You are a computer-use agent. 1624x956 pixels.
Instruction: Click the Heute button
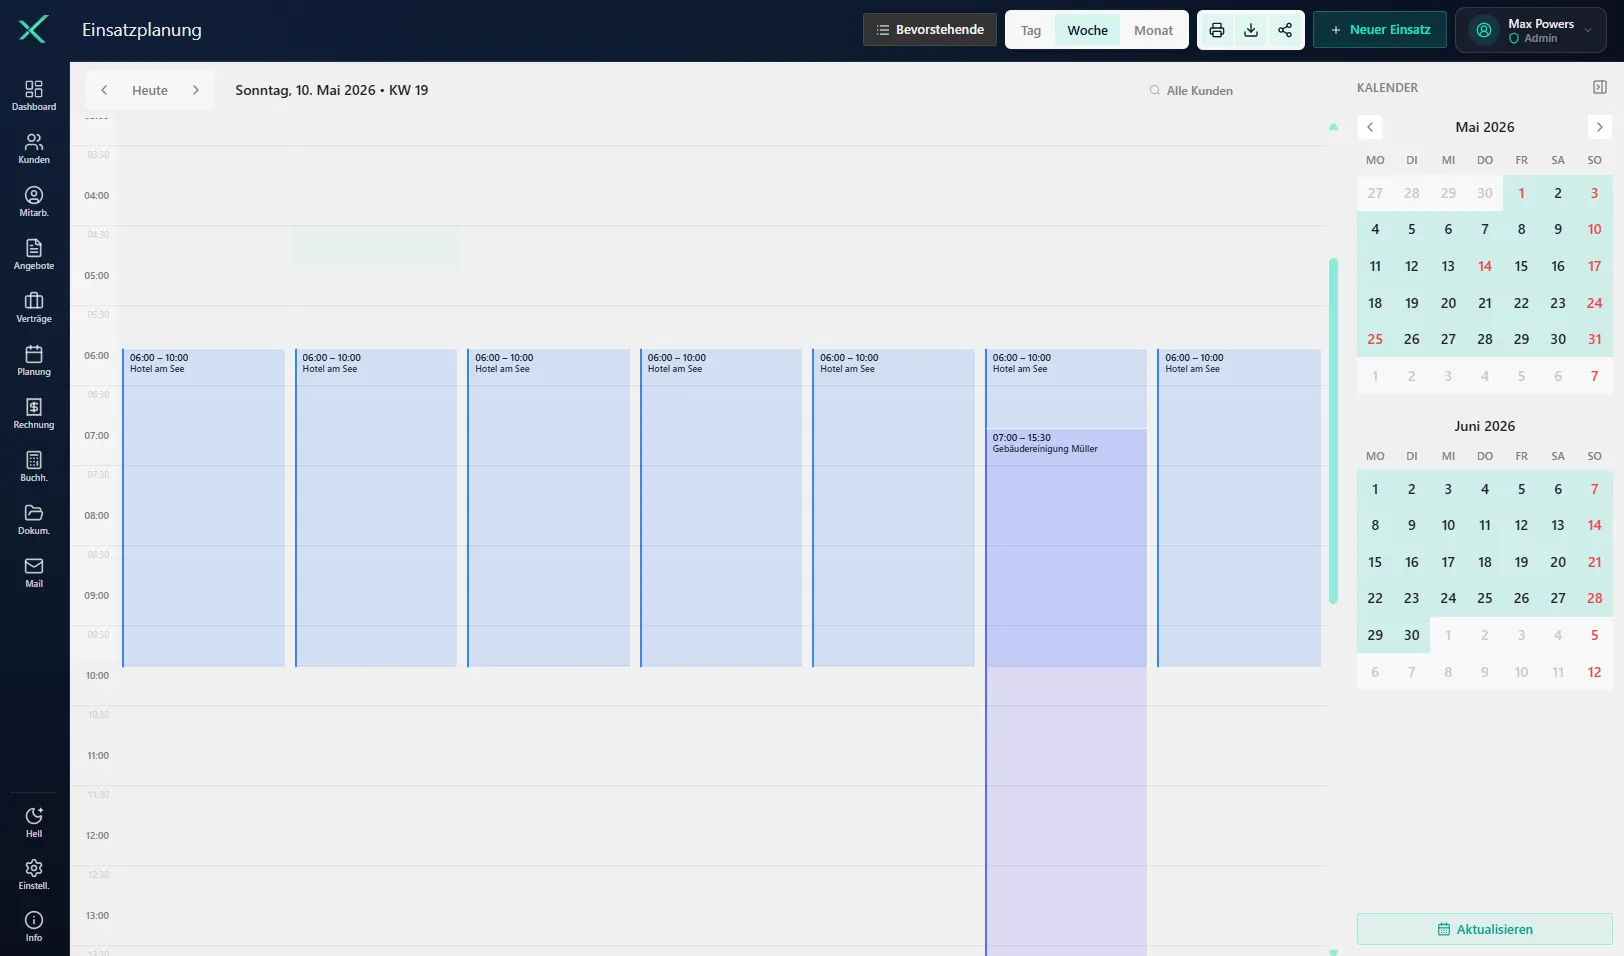point(150,90)
